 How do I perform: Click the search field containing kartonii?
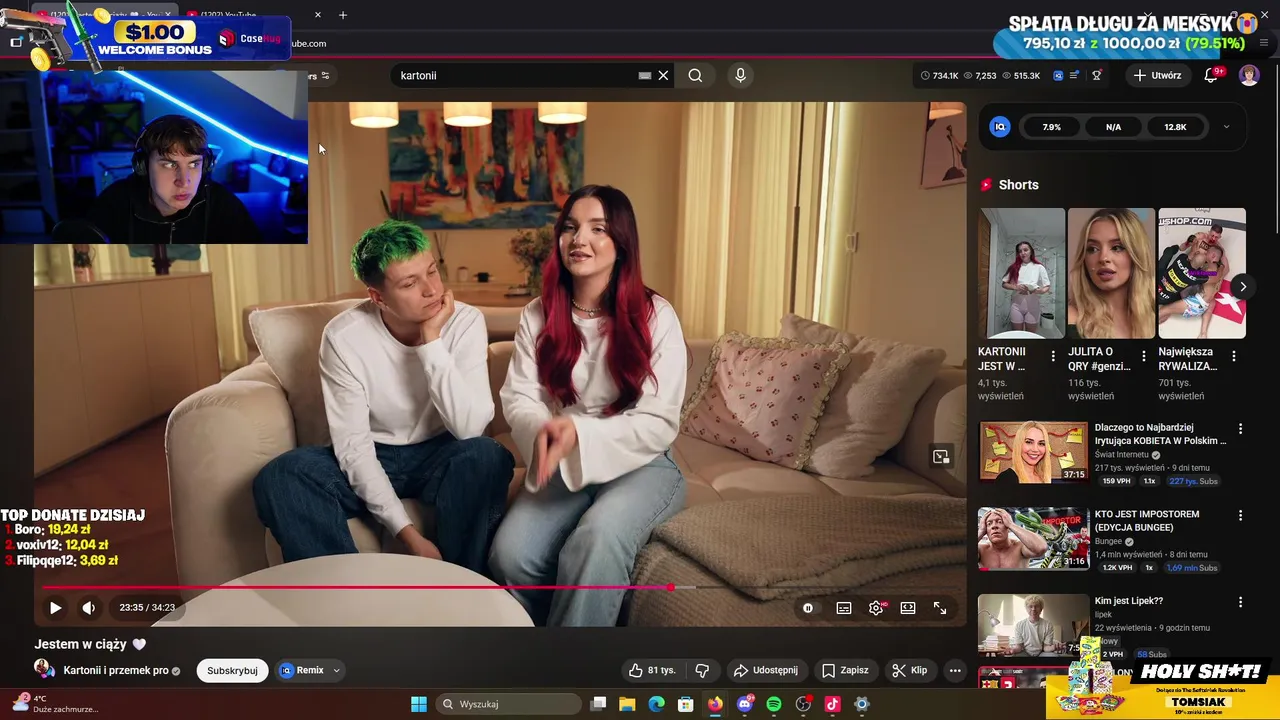pyautogui.click(x=515, y=75)
